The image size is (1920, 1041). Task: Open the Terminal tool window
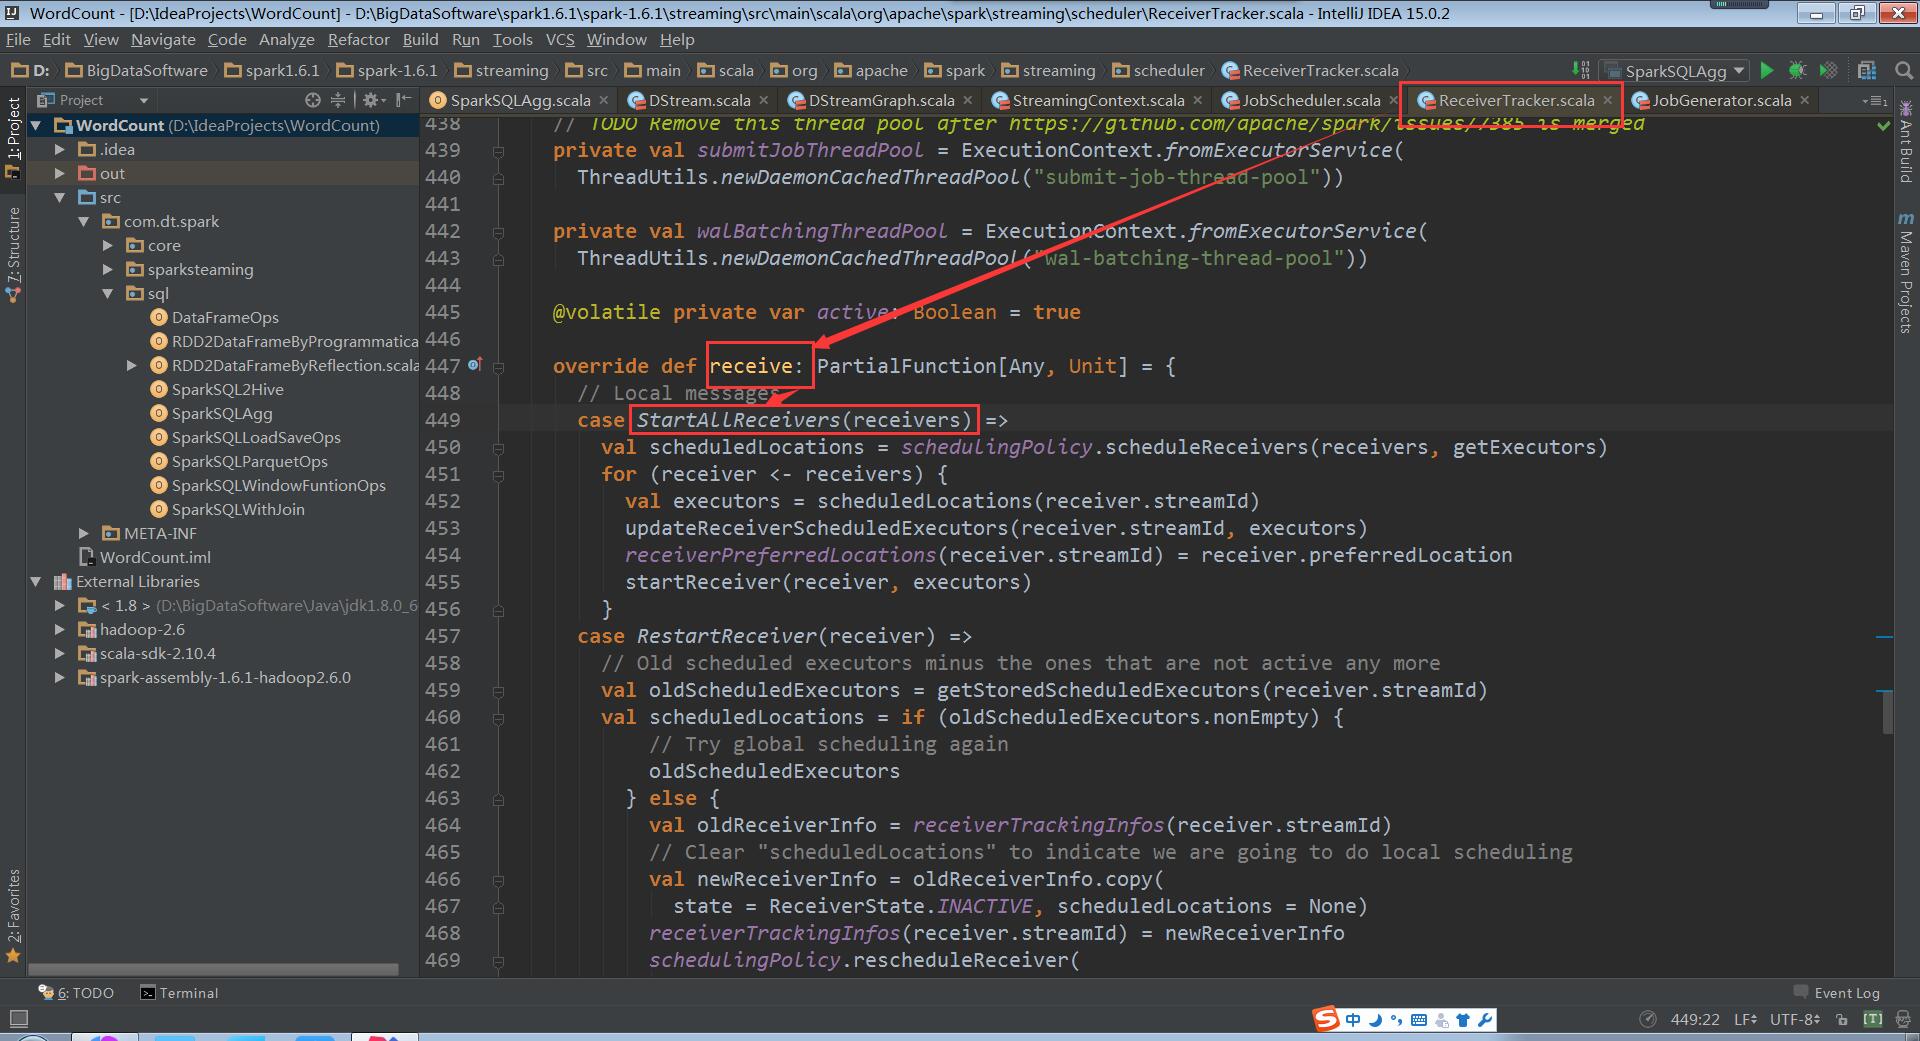click(179, 993)
